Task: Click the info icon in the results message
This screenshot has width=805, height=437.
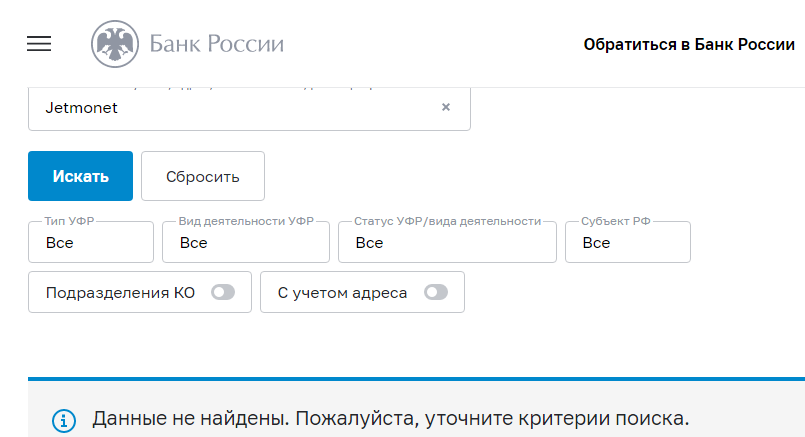Action: pyautogui.click(x=64, y=421)
